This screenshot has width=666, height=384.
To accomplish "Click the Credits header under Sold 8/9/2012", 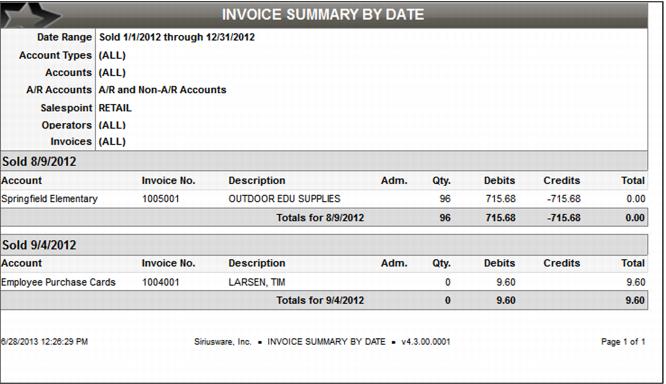I will 562,181.
